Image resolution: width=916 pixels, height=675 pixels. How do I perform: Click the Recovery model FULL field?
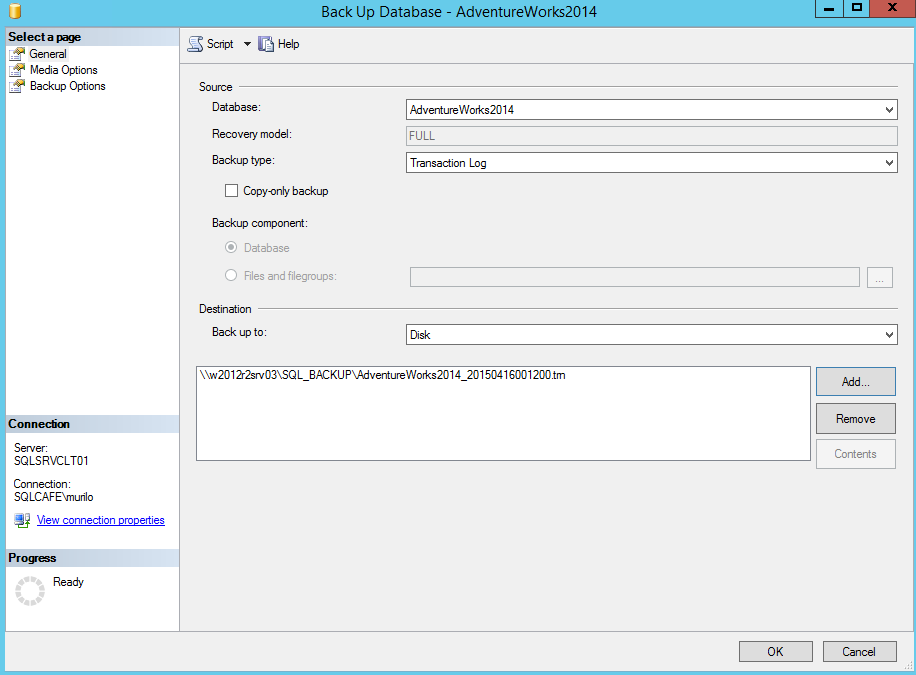click(x=651, y=136)
